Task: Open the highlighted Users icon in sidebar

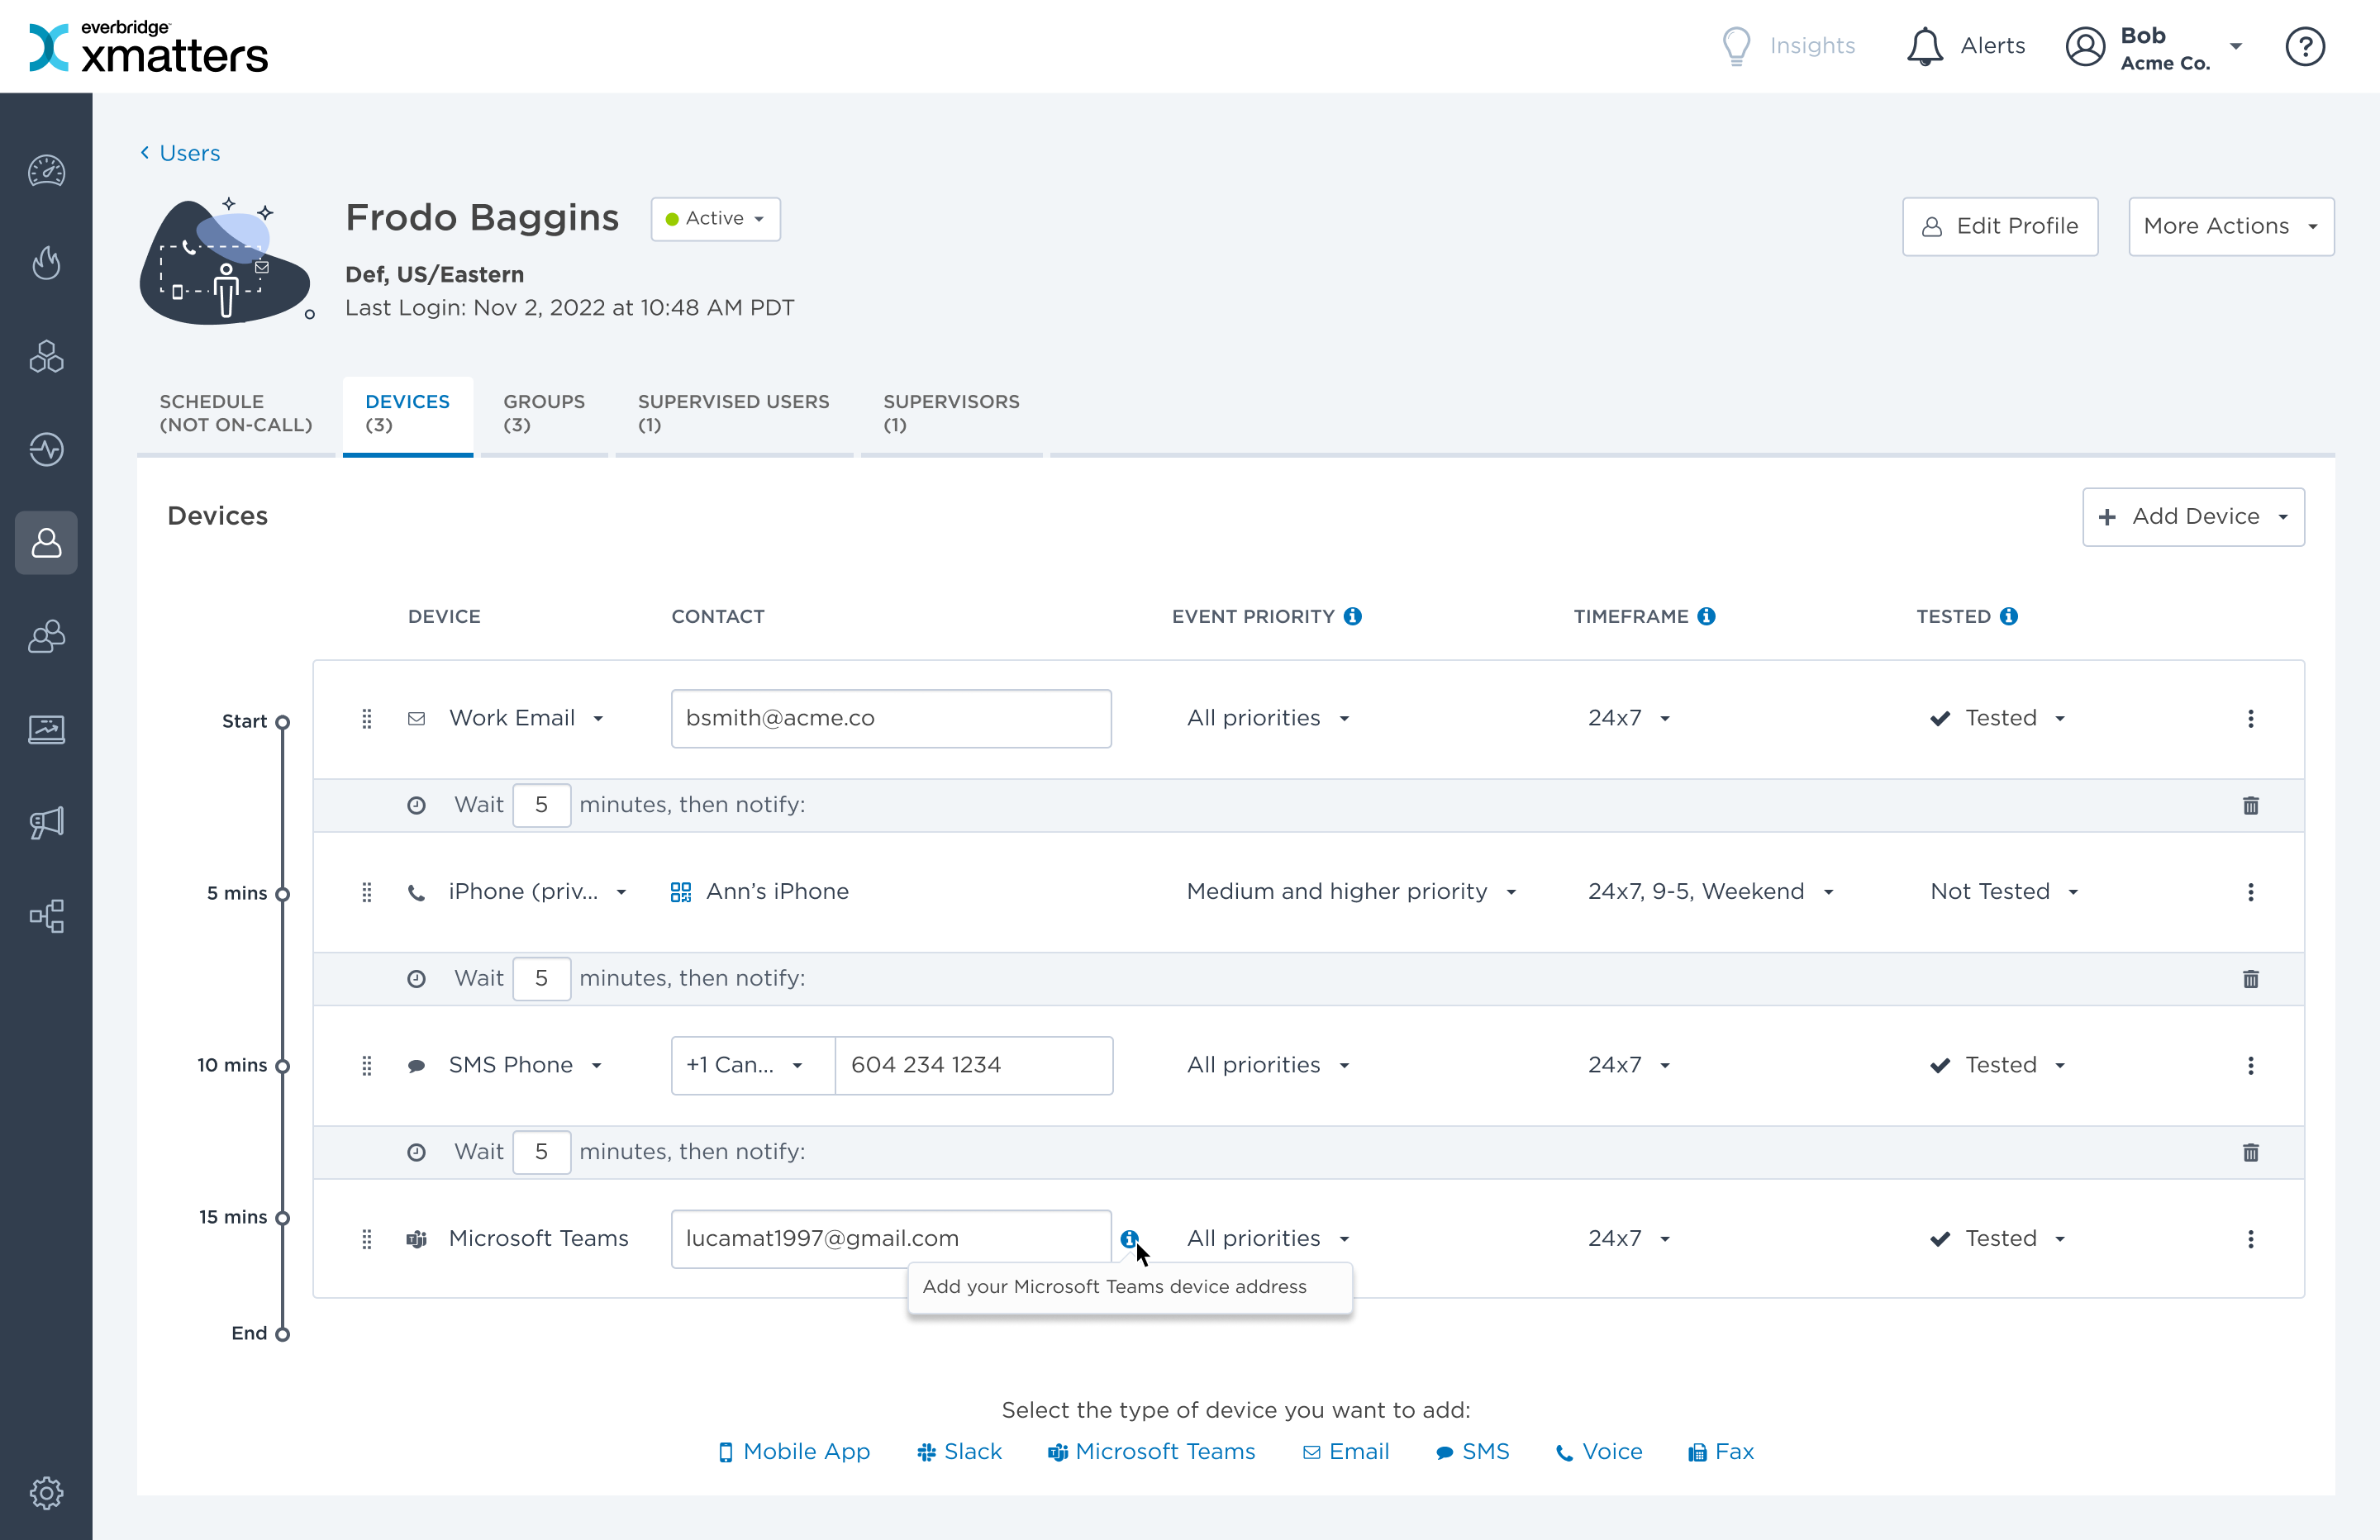Action: pos(46,543)
